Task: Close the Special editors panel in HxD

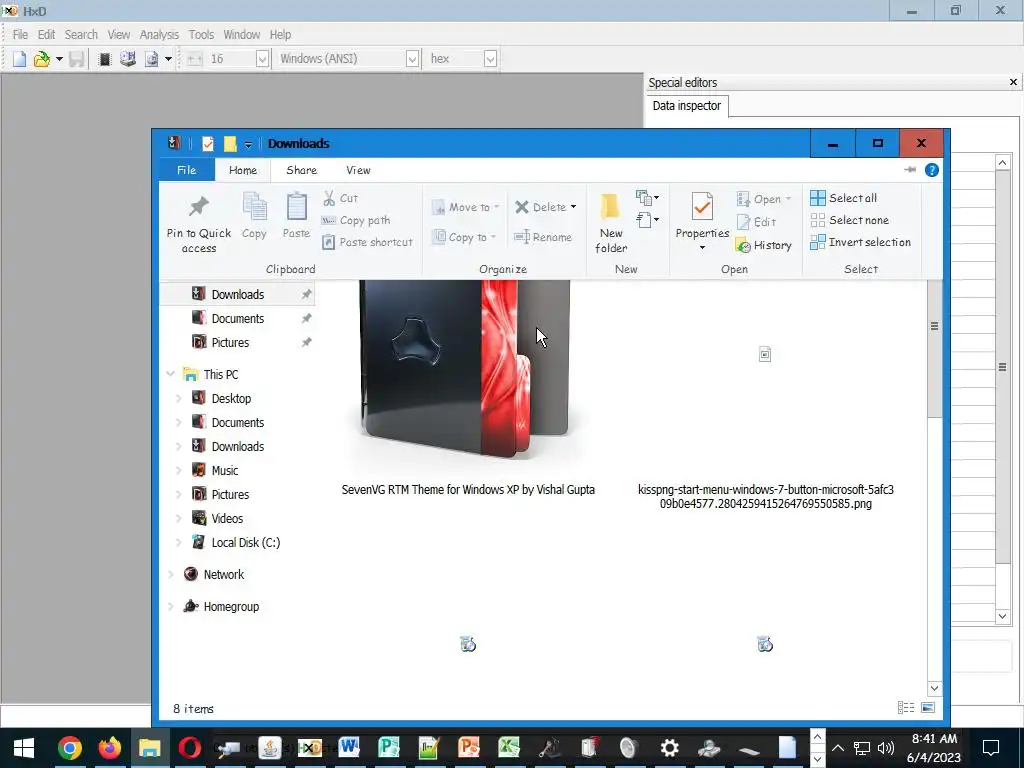Action: tap(1013, 82)
